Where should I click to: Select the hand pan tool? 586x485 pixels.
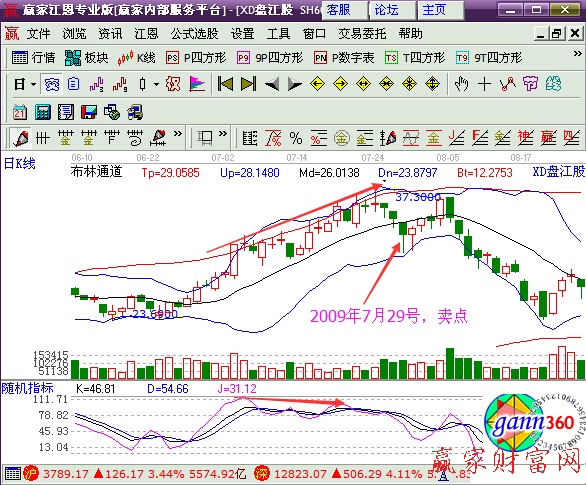(461, 84)
